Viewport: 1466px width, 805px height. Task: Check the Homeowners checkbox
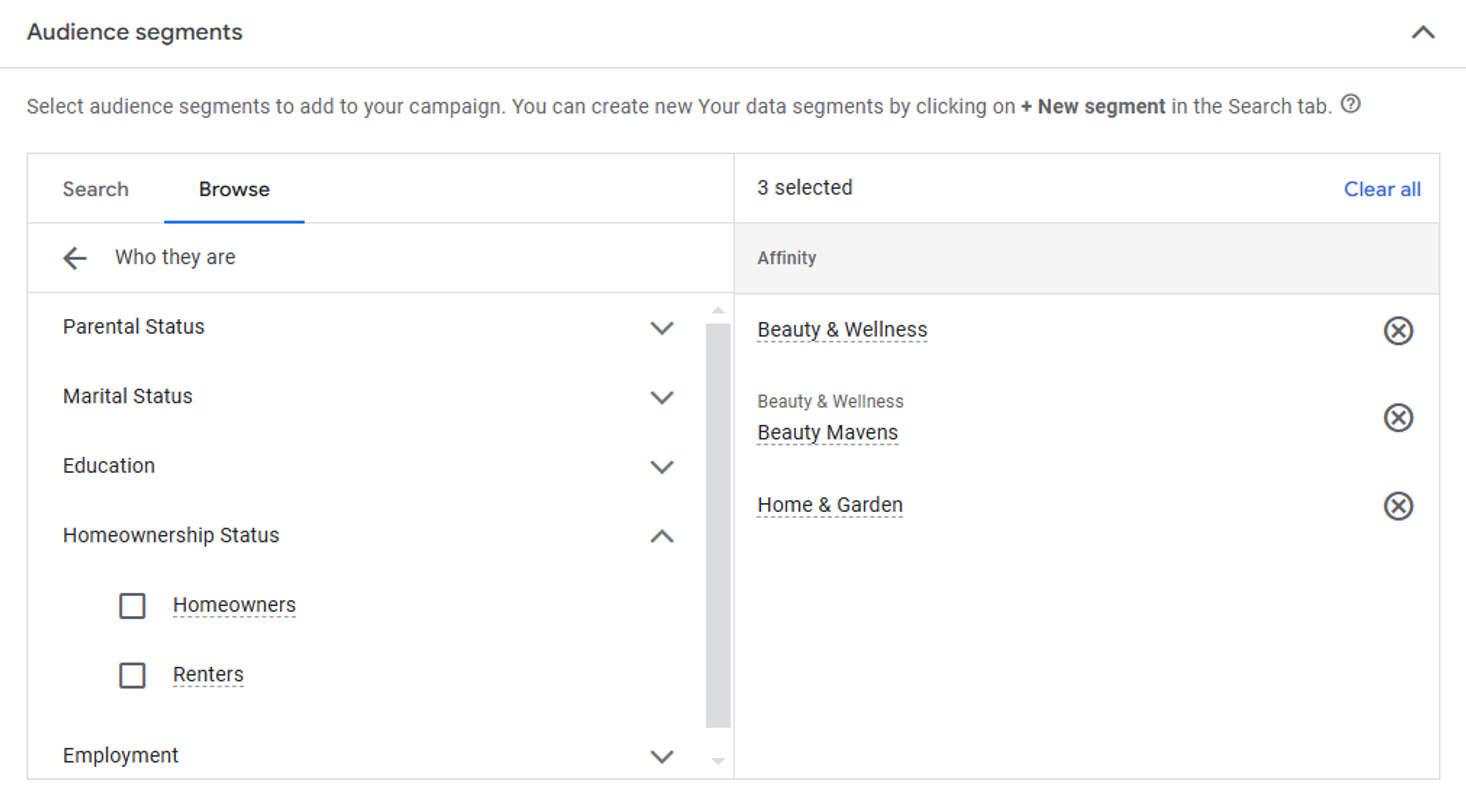(132, 606)
